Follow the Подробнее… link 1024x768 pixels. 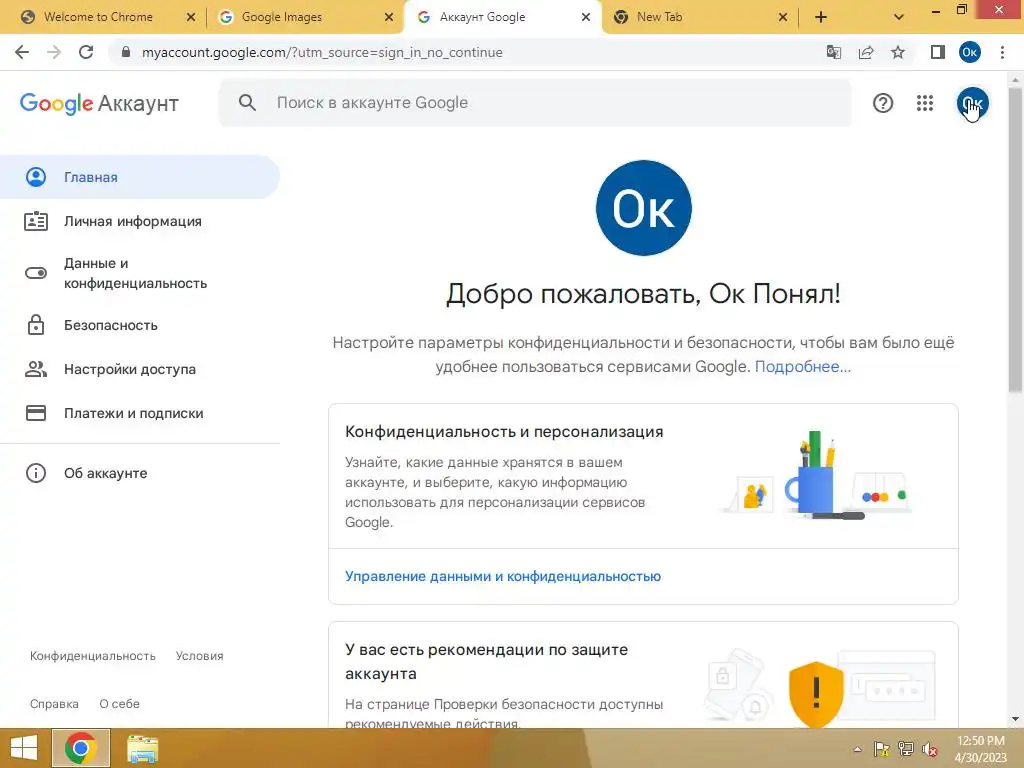coord(803,366)
